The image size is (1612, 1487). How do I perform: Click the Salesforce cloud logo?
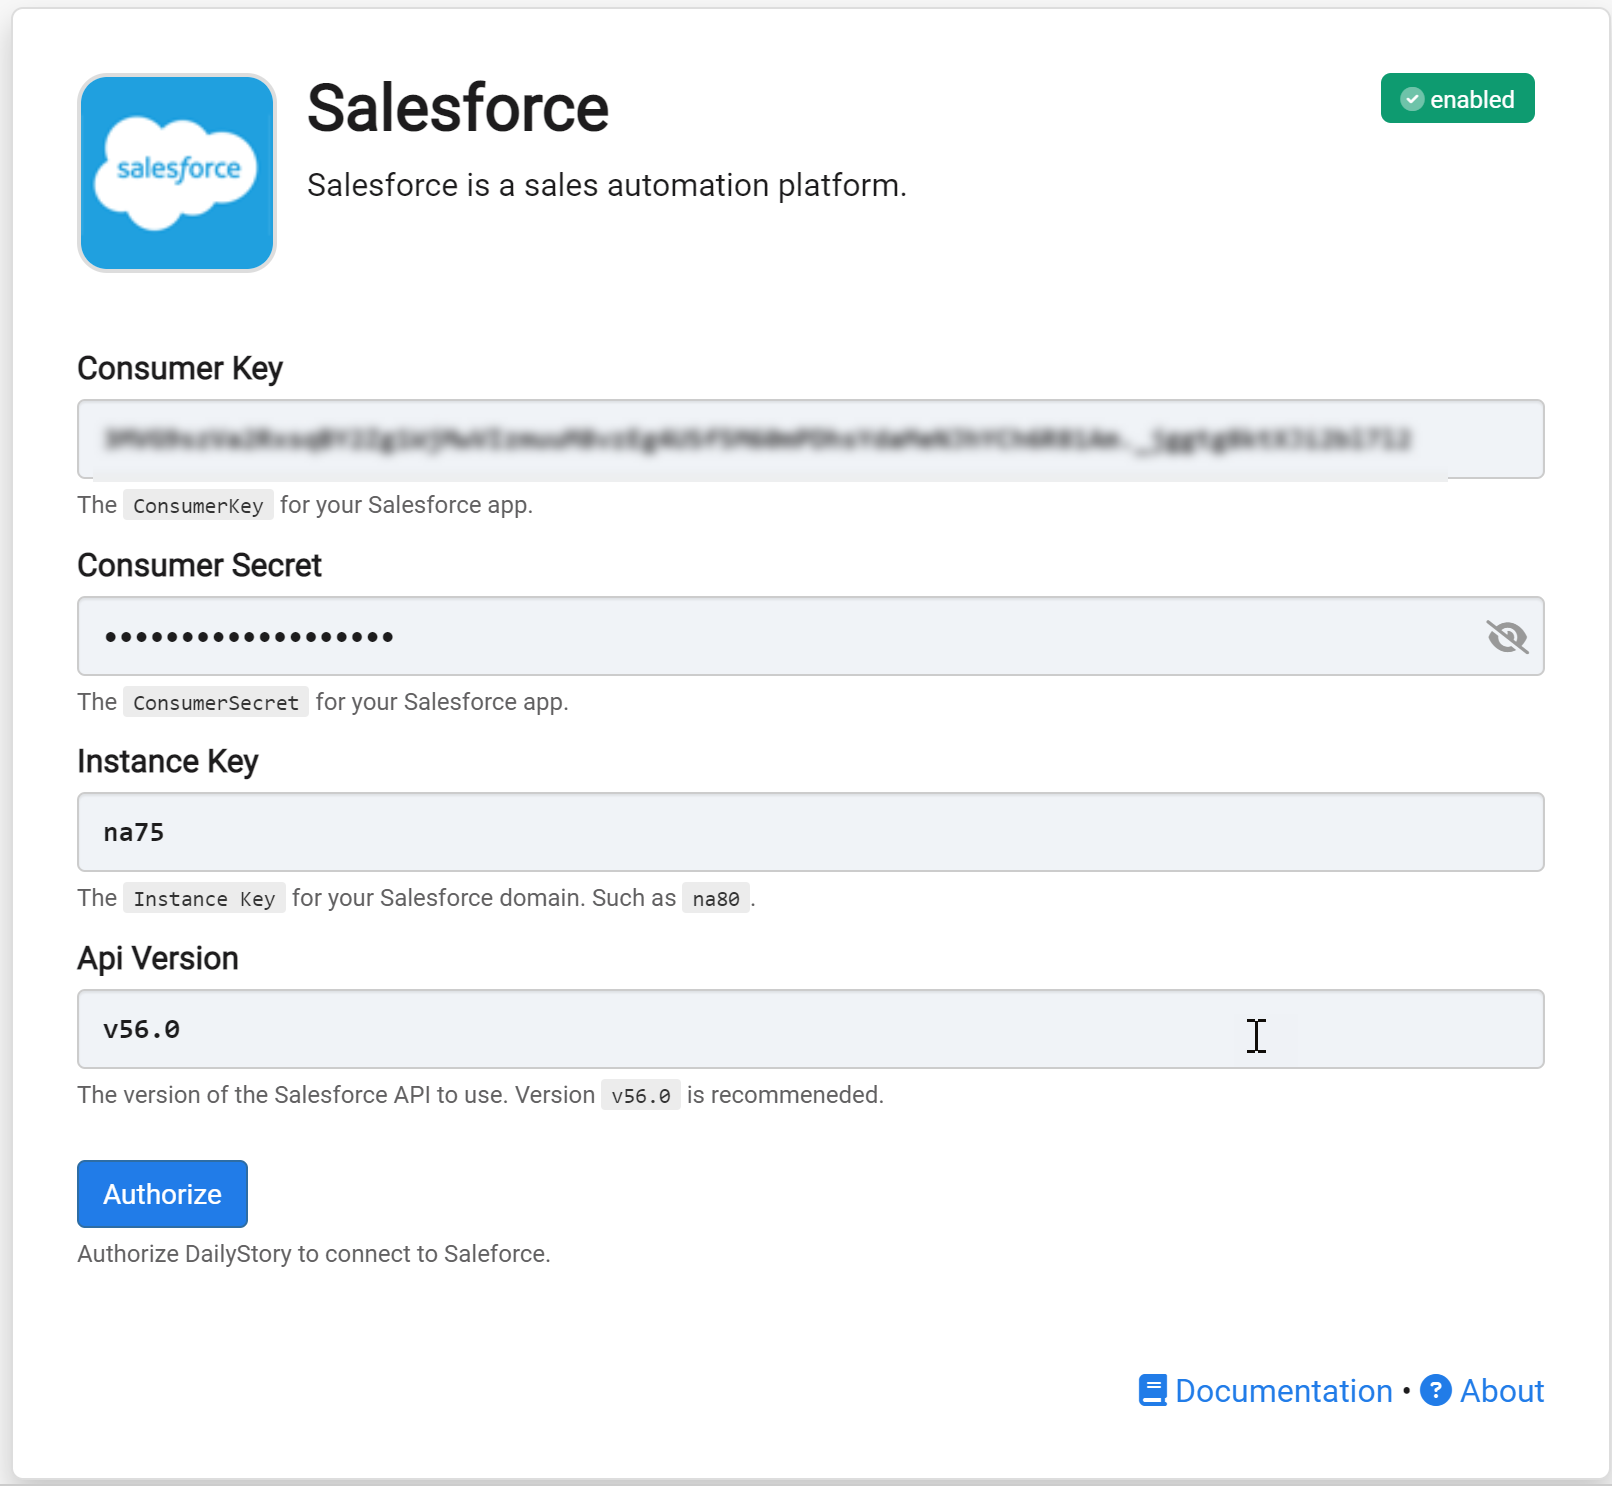177,173
